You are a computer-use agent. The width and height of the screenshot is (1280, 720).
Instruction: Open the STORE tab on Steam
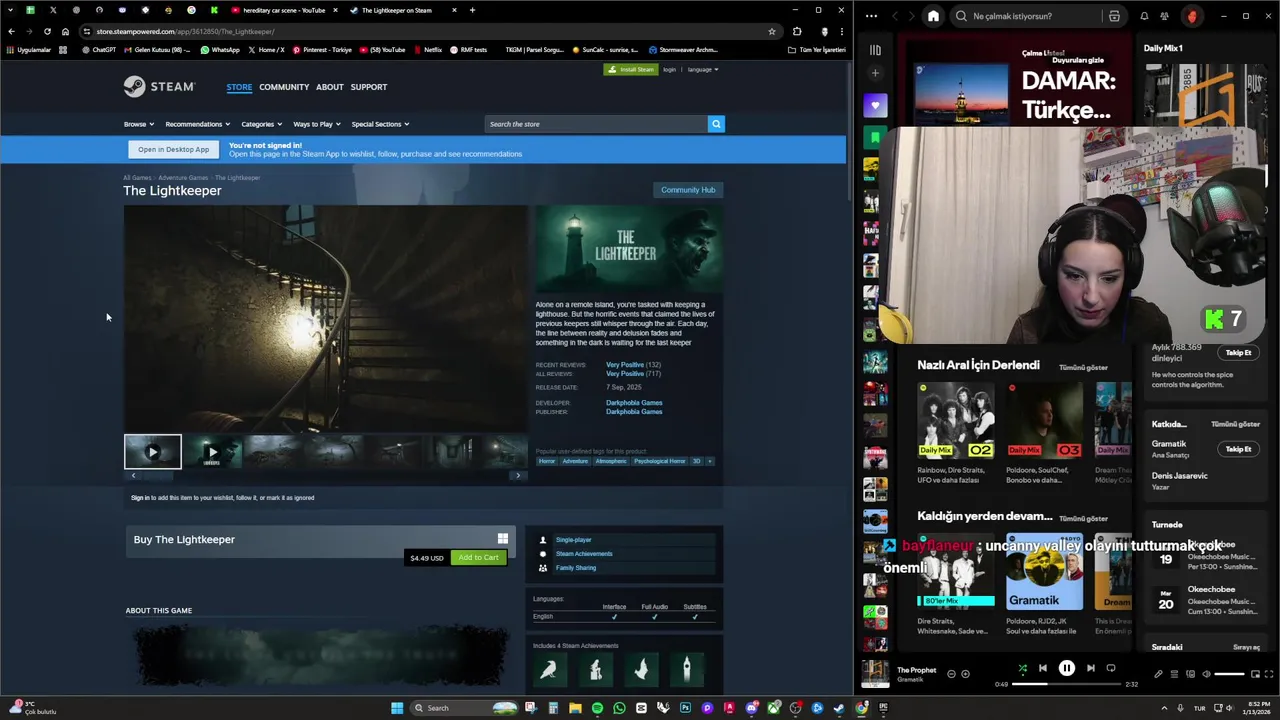click(239, 87)
